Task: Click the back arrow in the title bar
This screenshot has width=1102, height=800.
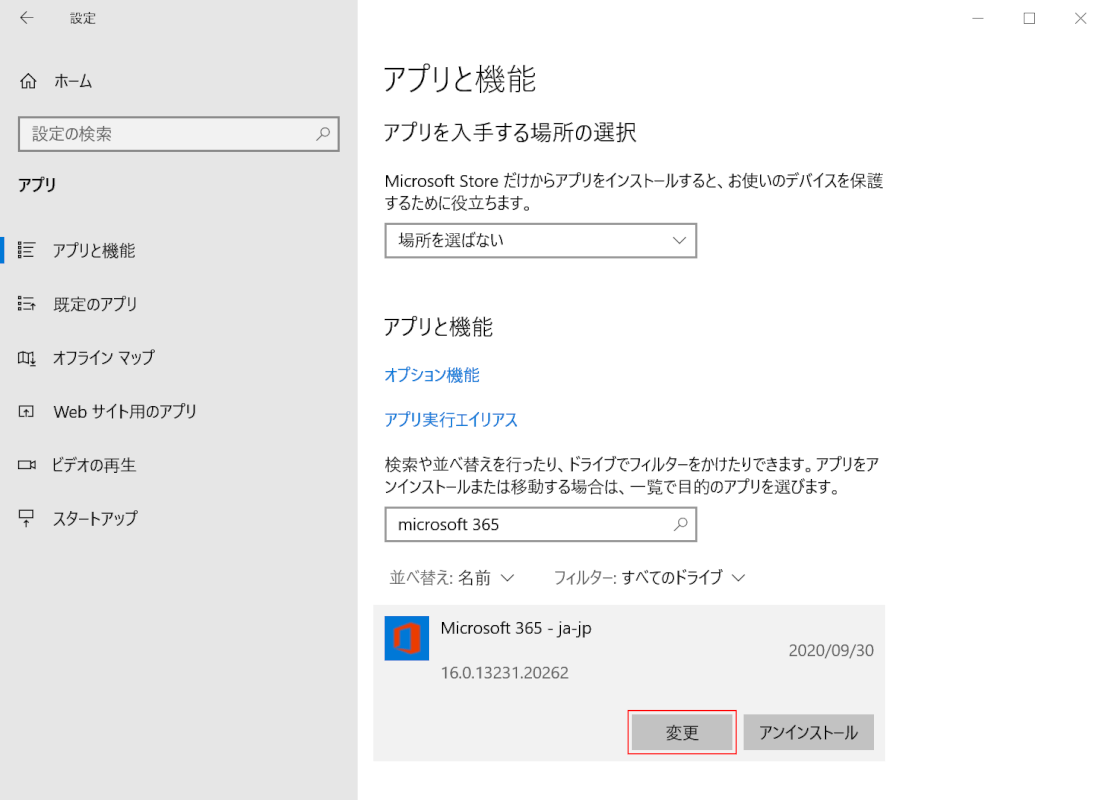Action: (x=26, y=18)
